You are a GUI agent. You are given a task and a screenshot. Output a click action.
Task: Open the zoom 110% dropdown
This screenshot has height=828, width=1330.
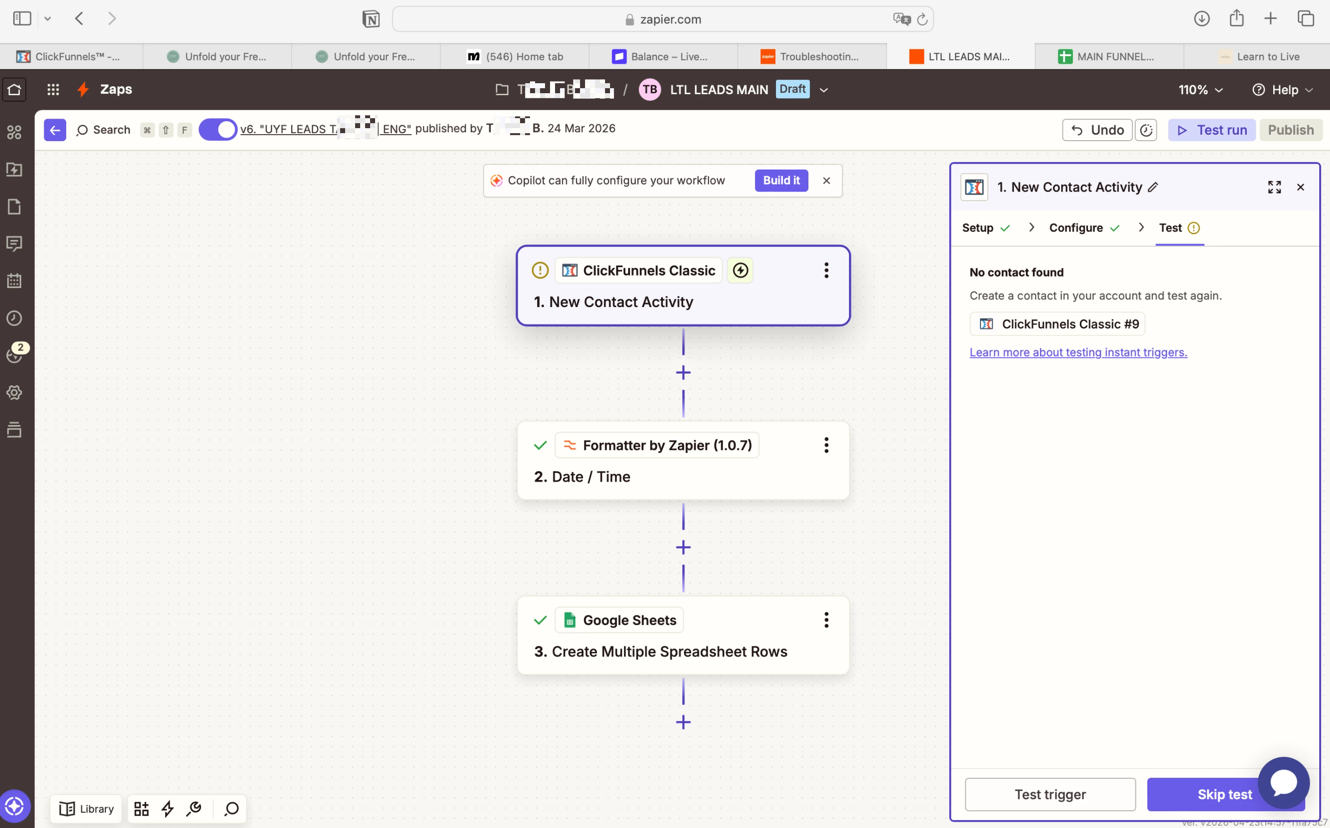tap(1201, 90)
